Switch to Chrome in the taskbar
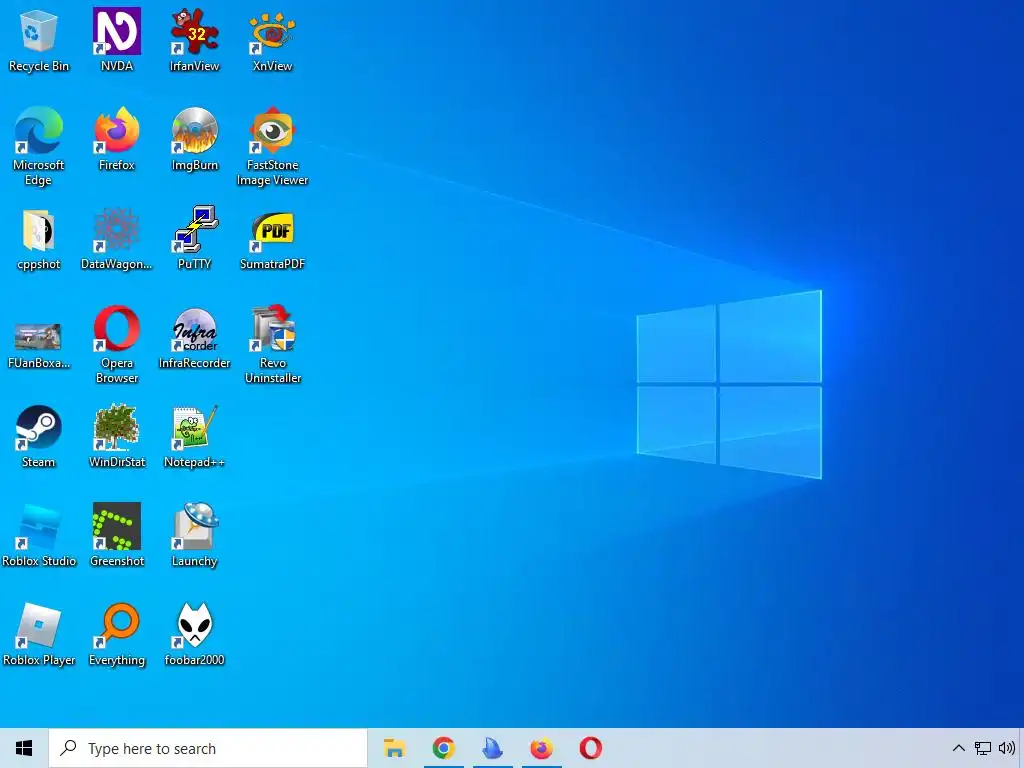Viewport: 1024px width, 768px height. coord(443,748)
